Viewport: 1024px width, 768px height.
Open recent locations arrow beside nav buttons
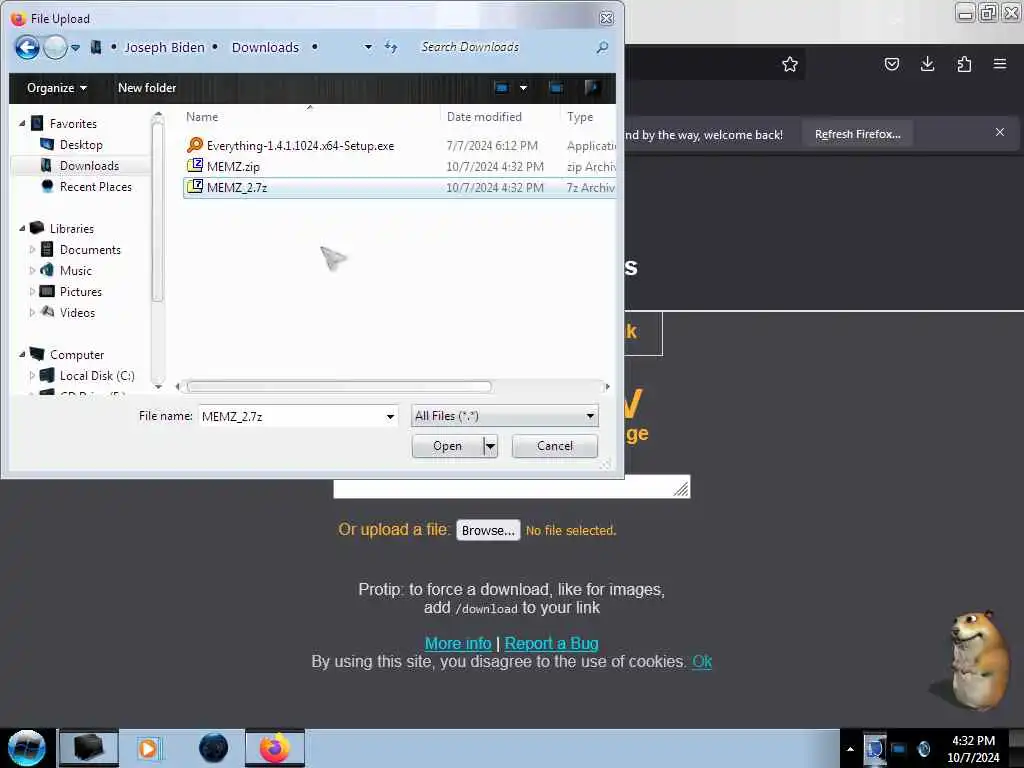76,48
